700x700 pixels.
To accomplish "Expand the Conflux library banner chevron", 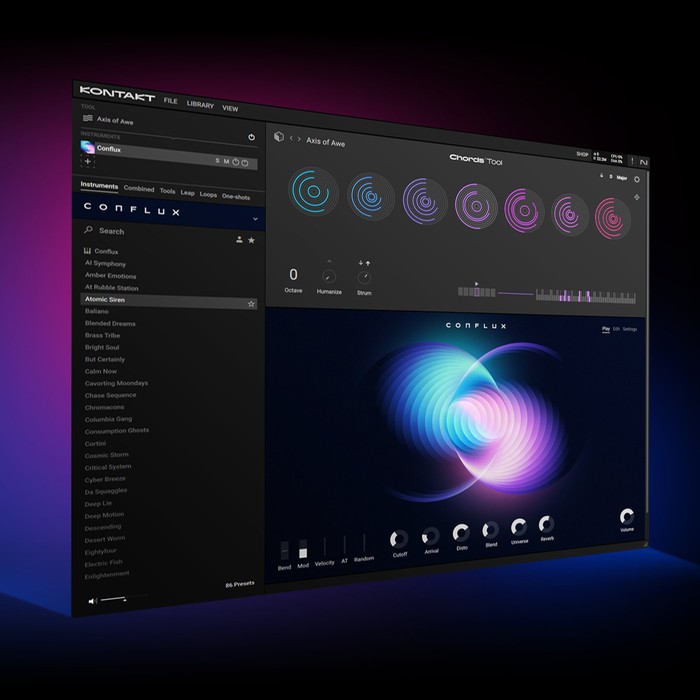I will coord(255,219).
